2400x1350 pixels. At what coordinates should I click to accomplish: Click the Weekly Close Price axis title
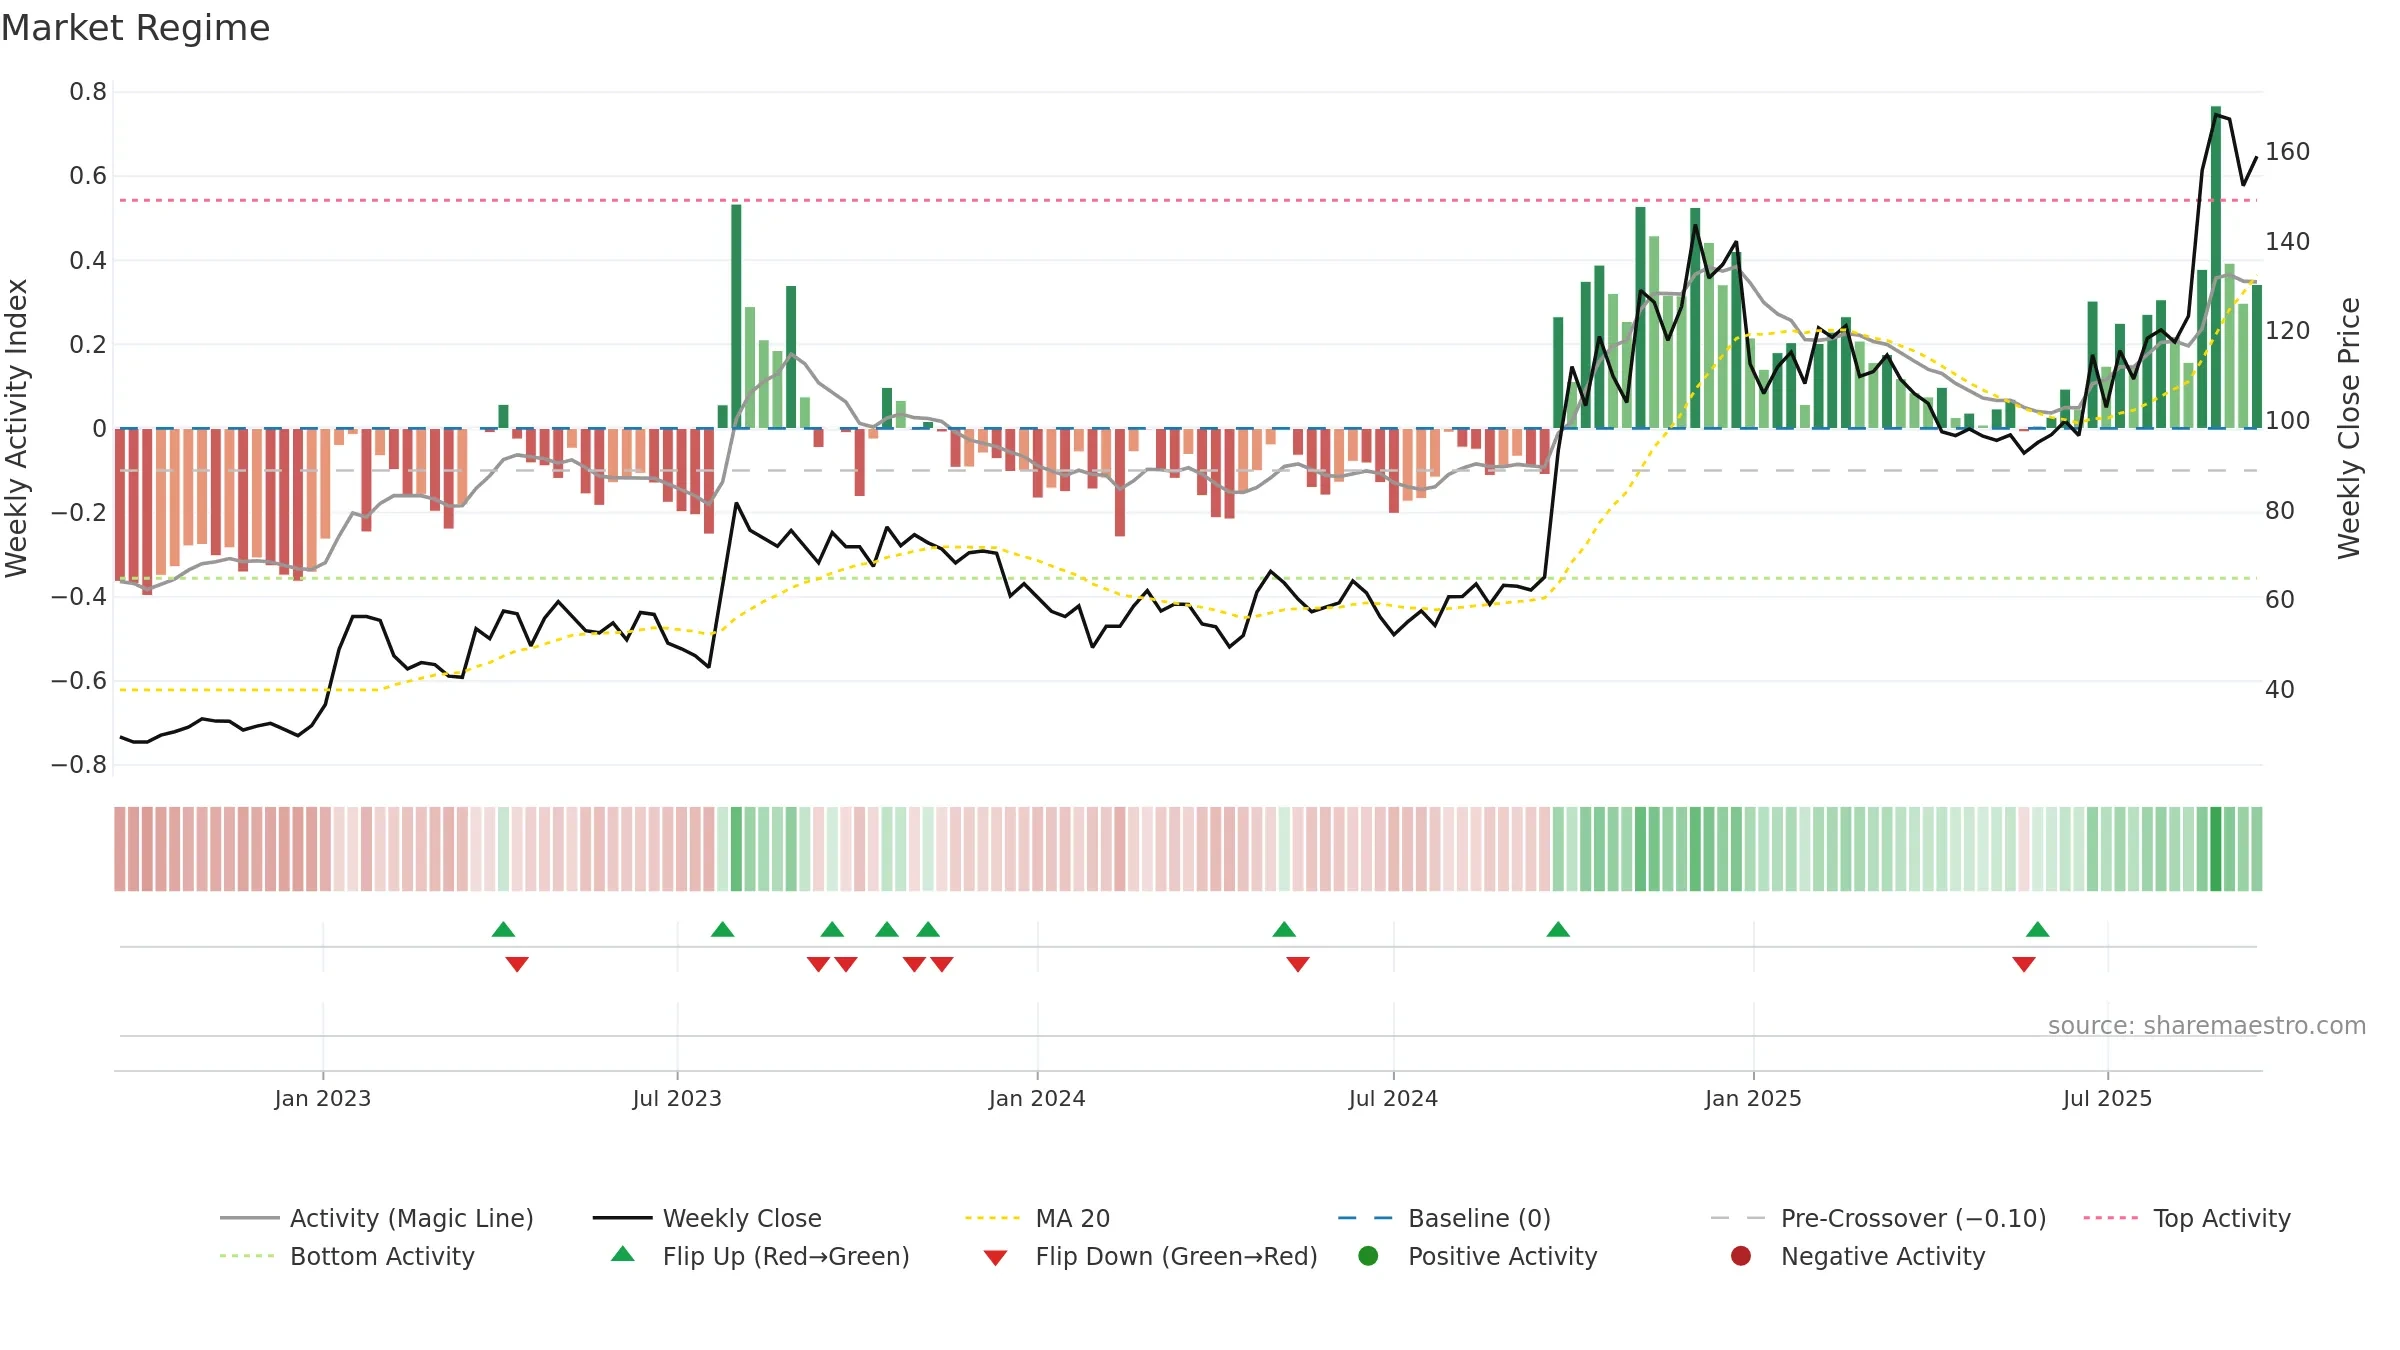click(x=2349, y=428)
